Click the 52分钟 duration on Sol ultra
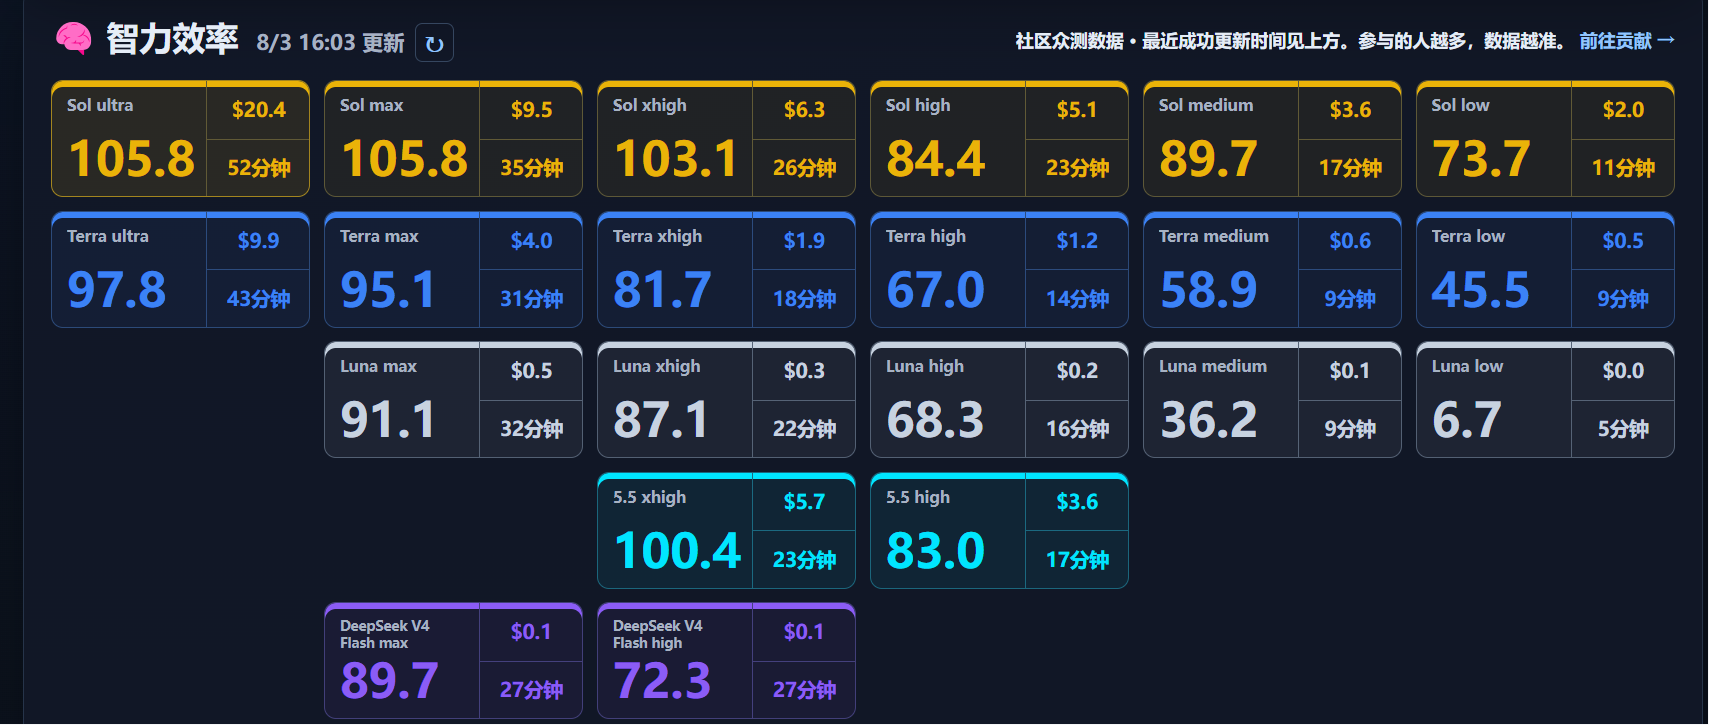This screenshot has height=725, width=1709. click(x=259, y=168)
